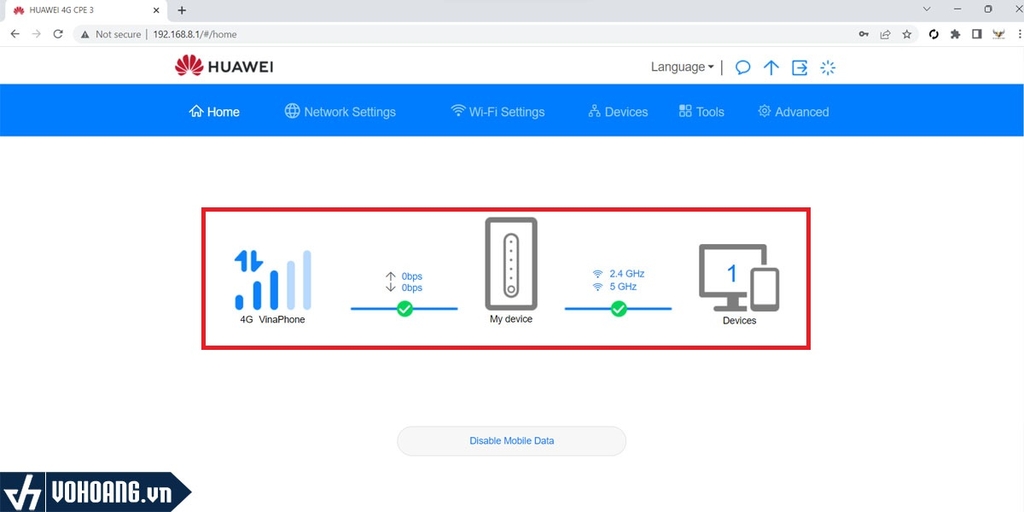This screenshot has width=1024, height=512.
Task: Open the messages speech bubble icon
Action: coord(743,67)
